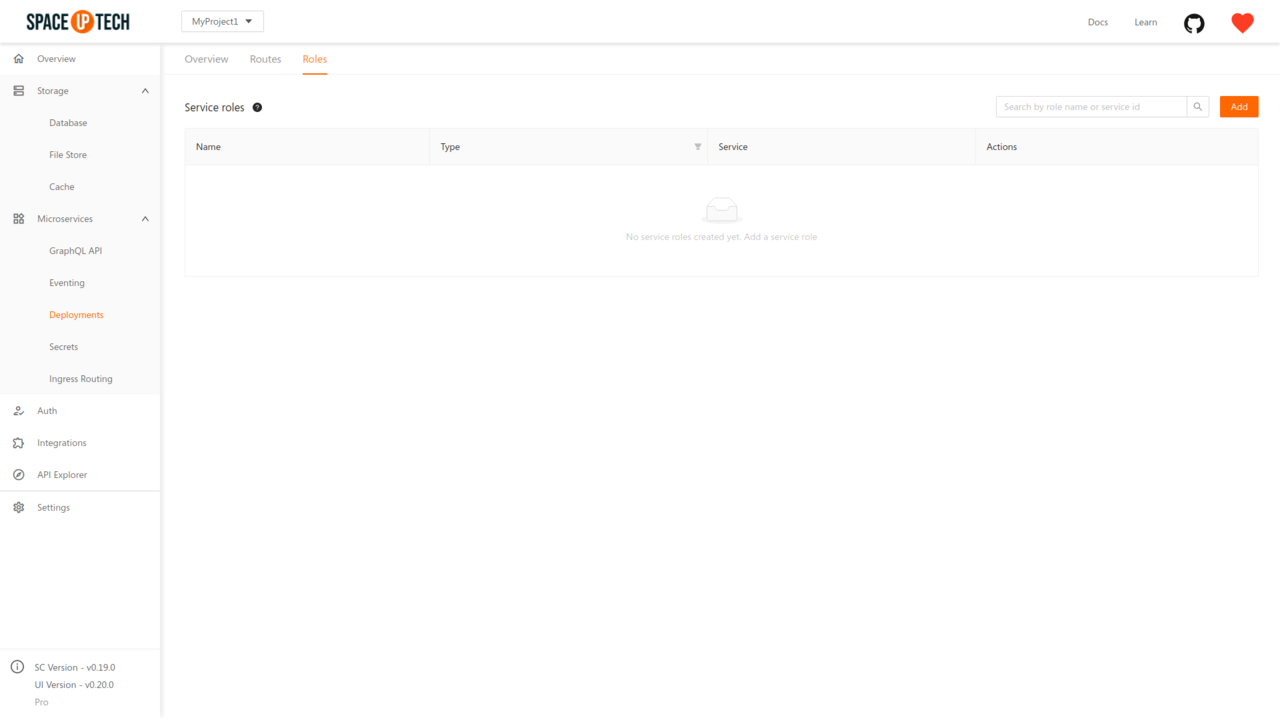Click the 'No service roles created yet' message

coord(721,237)
